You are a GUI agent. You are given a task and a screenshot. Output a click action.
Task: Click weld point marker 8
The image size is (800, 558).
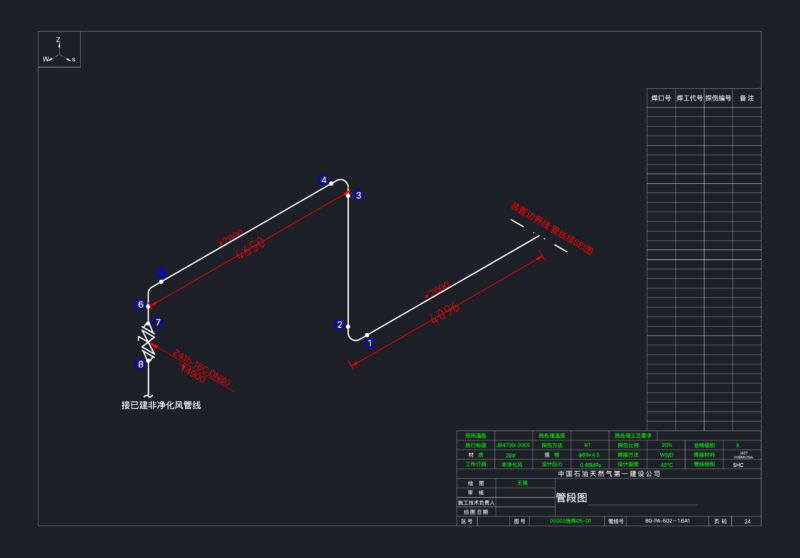pos(140,364)
